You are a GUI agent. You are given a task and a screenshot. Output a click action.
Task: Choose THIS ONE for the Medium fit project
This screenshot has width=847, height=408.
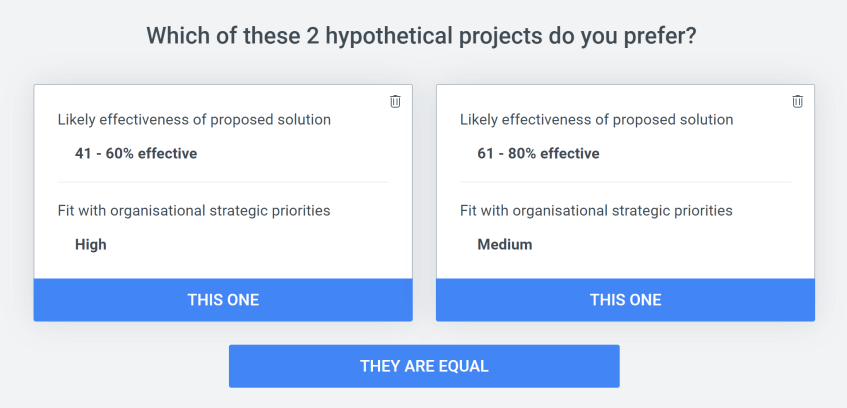pyautogui.click(x=626, y=300)
